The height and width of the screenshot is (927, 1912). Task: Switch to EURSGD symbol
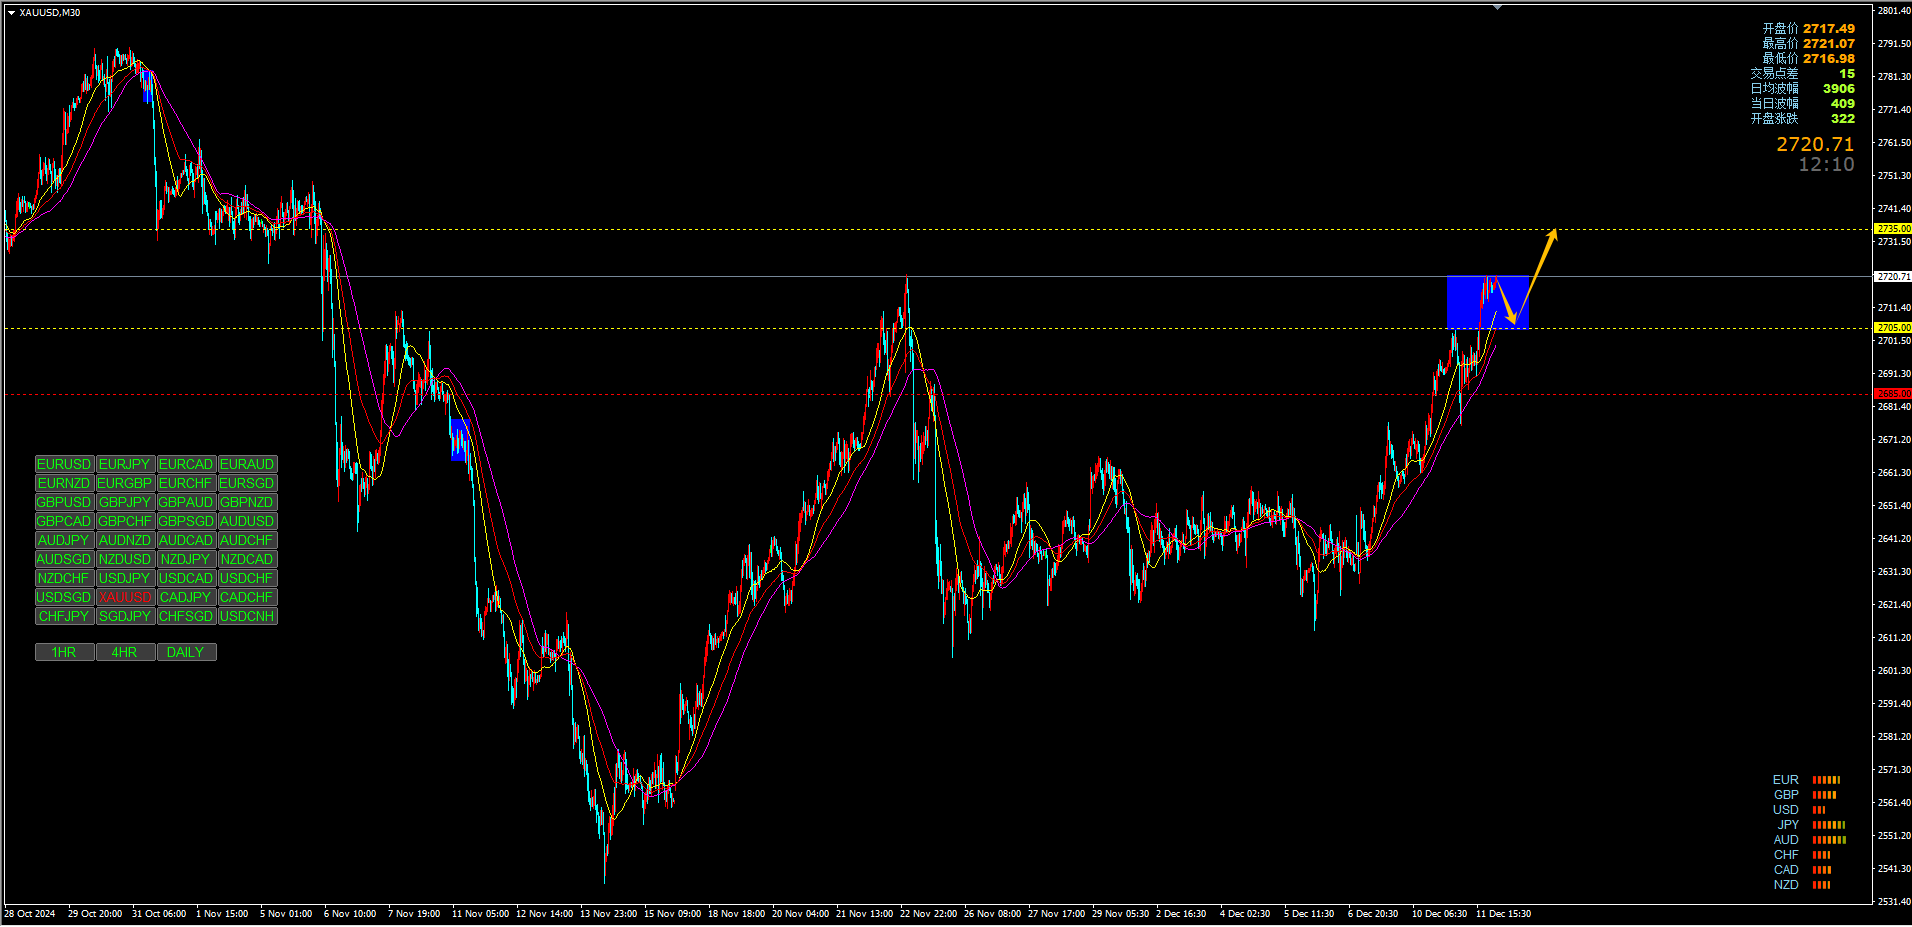(247, 483)
